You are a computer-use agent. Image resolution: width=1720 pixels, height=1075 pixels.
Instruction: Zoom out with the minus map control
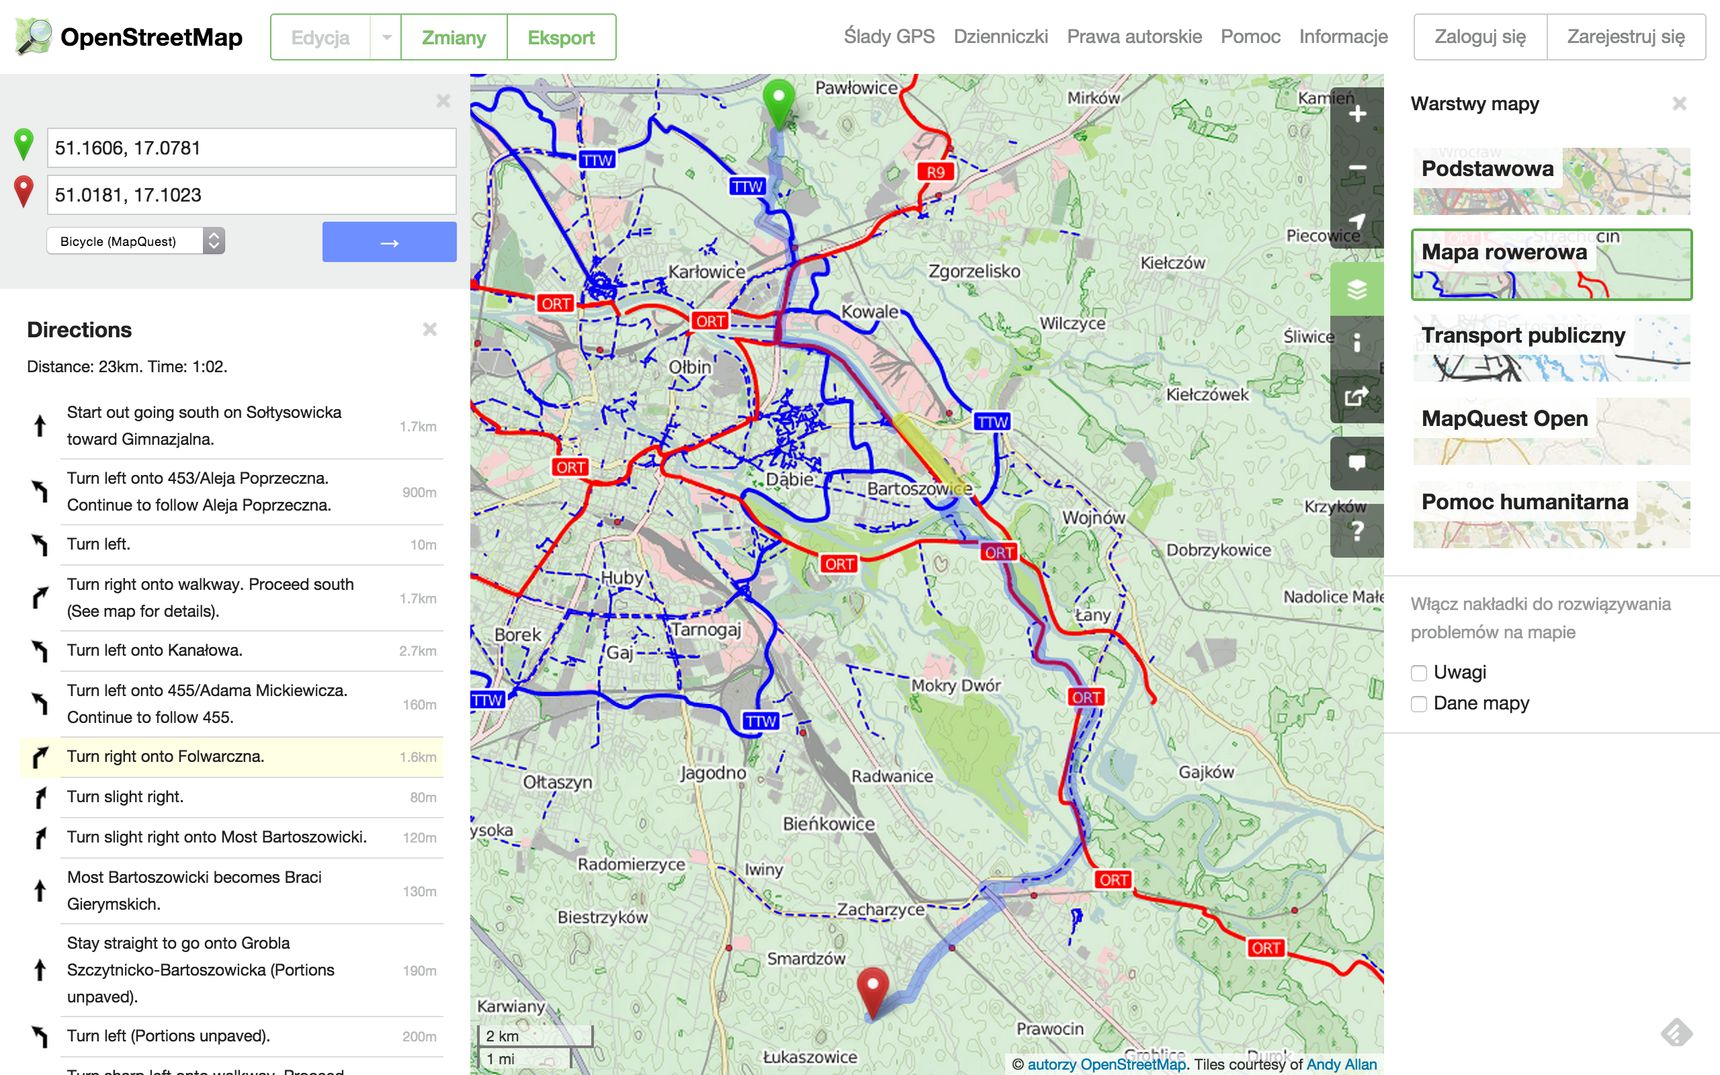[1357, 167]
